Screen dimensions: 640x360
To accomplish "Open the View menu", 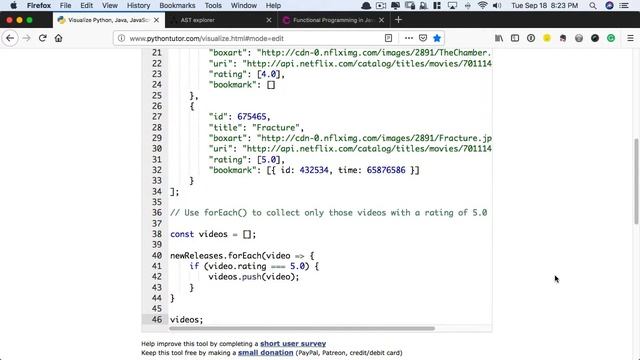I will 109,6.
